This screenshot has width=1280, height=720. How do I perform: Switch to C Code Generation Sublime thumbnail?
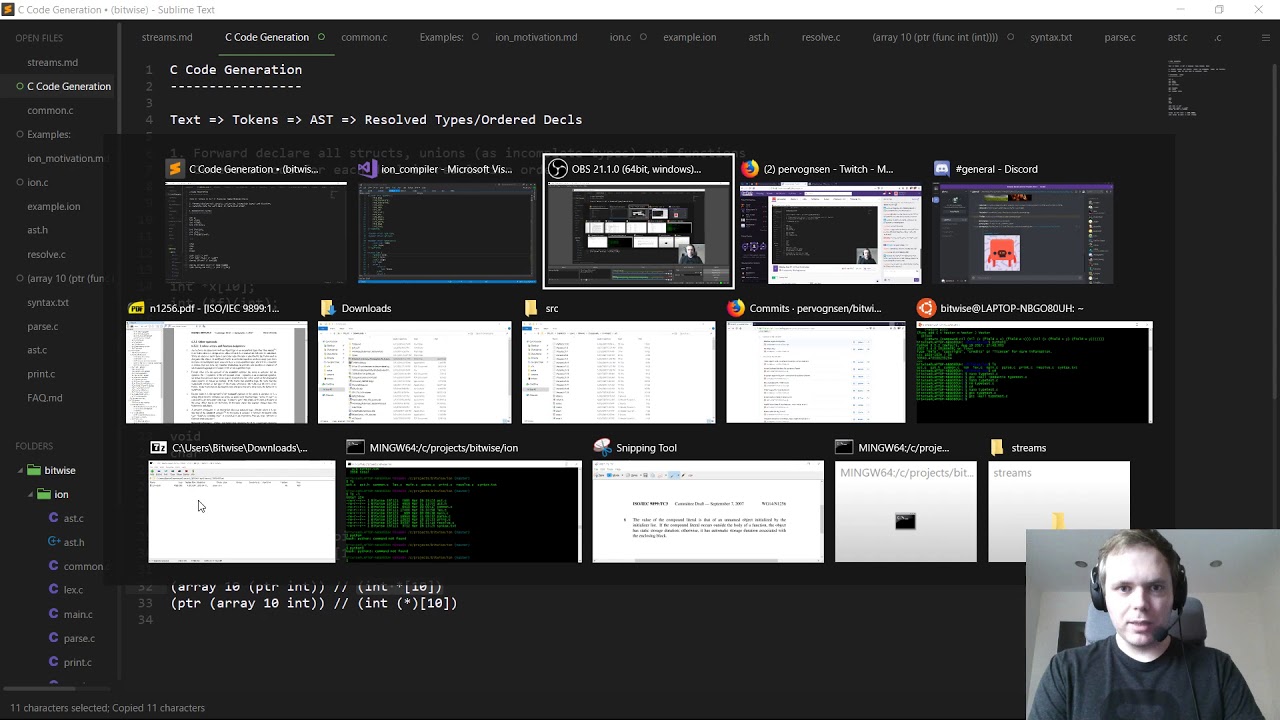(x=255, y=234)
